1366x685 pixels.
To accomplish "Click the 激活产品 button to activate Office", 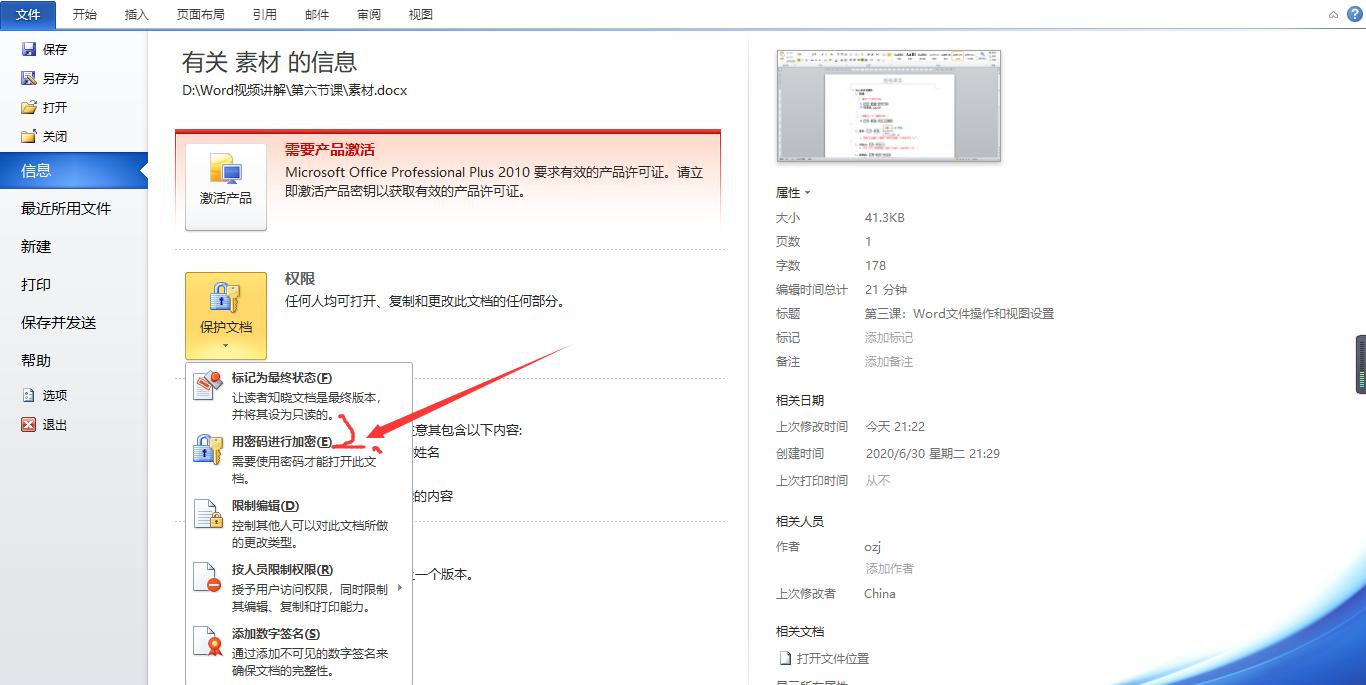I will pyautogui.click(x=225, y=186).
